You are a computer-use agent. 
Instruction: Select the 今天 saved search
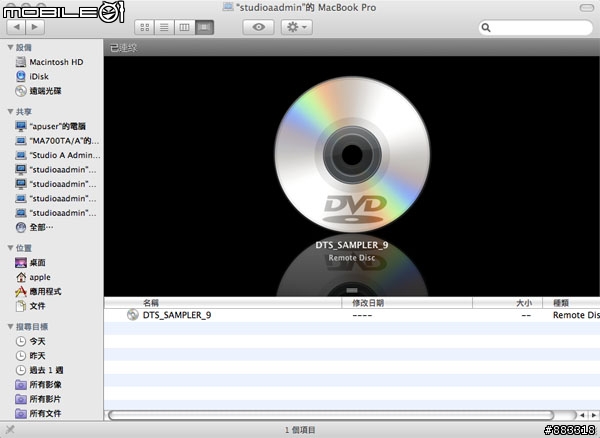30,341
